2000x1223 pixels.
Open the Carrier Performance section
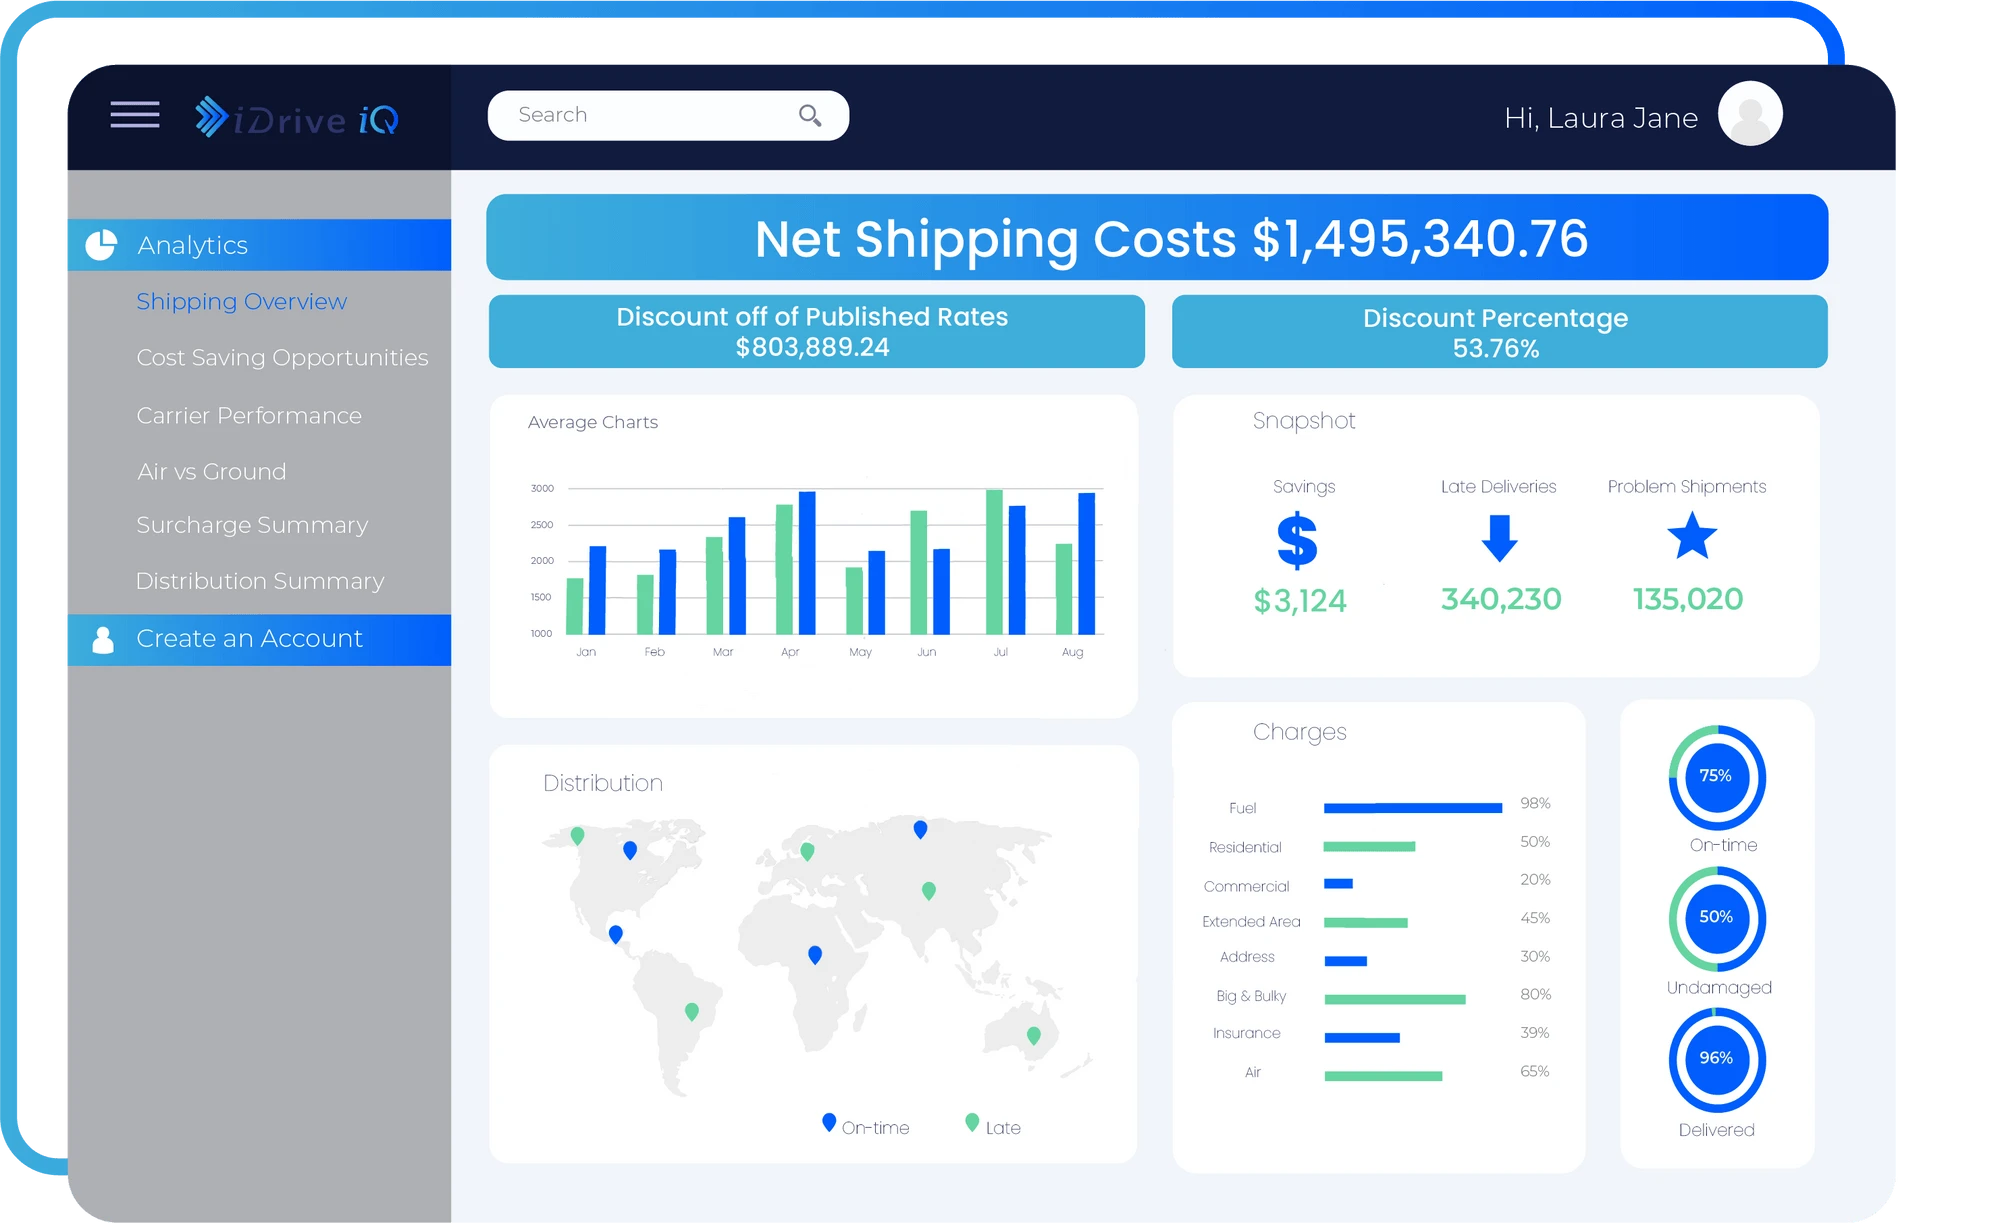249,414
